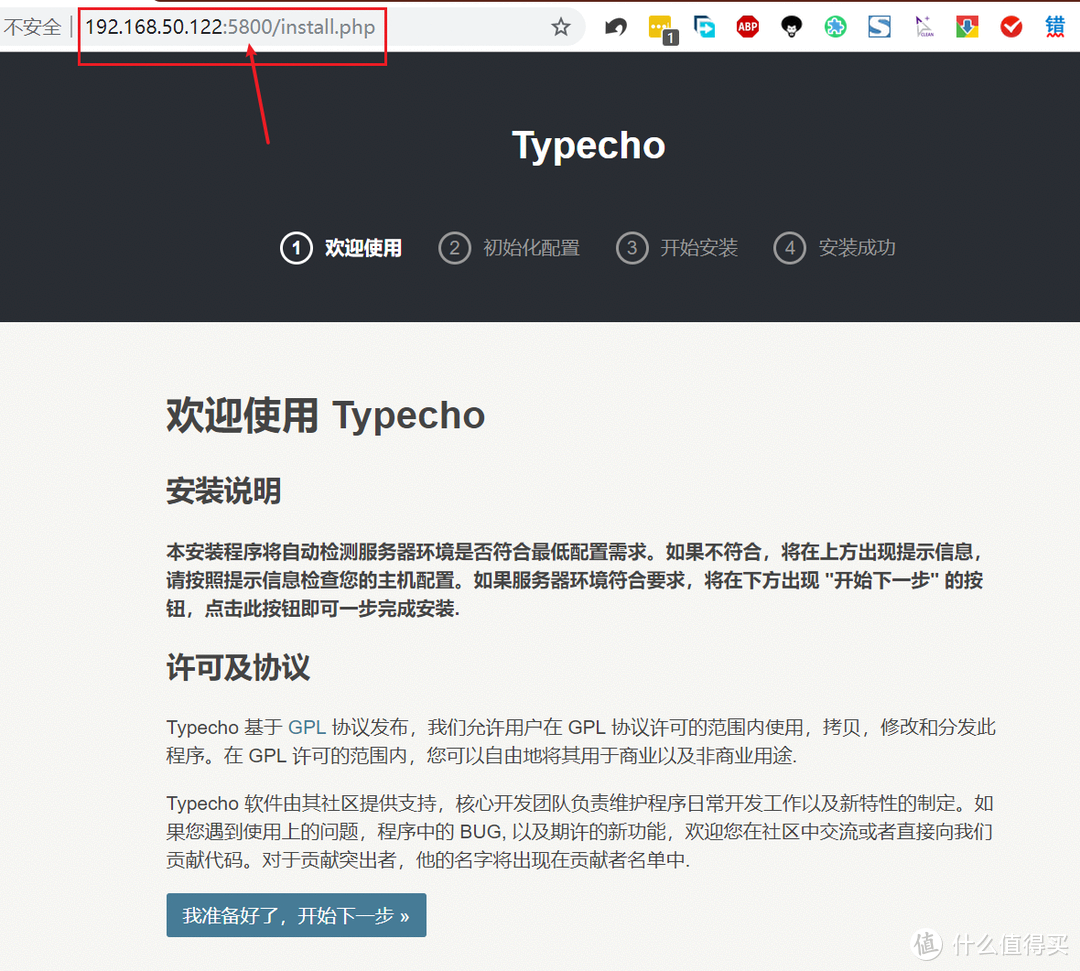Click the blue 错 extension icon
This screenshot has width=1080, height=971.
click(x=1055, y=27)
